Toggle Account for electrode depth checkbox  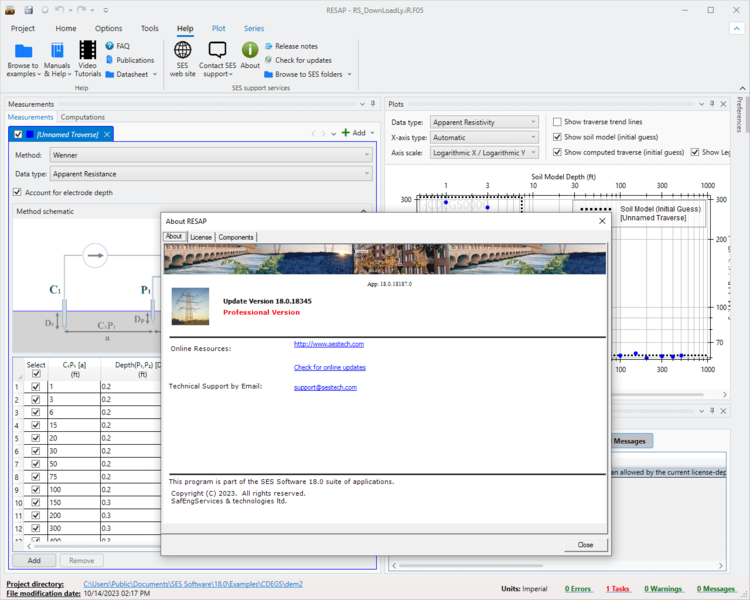tap(17, 192)
